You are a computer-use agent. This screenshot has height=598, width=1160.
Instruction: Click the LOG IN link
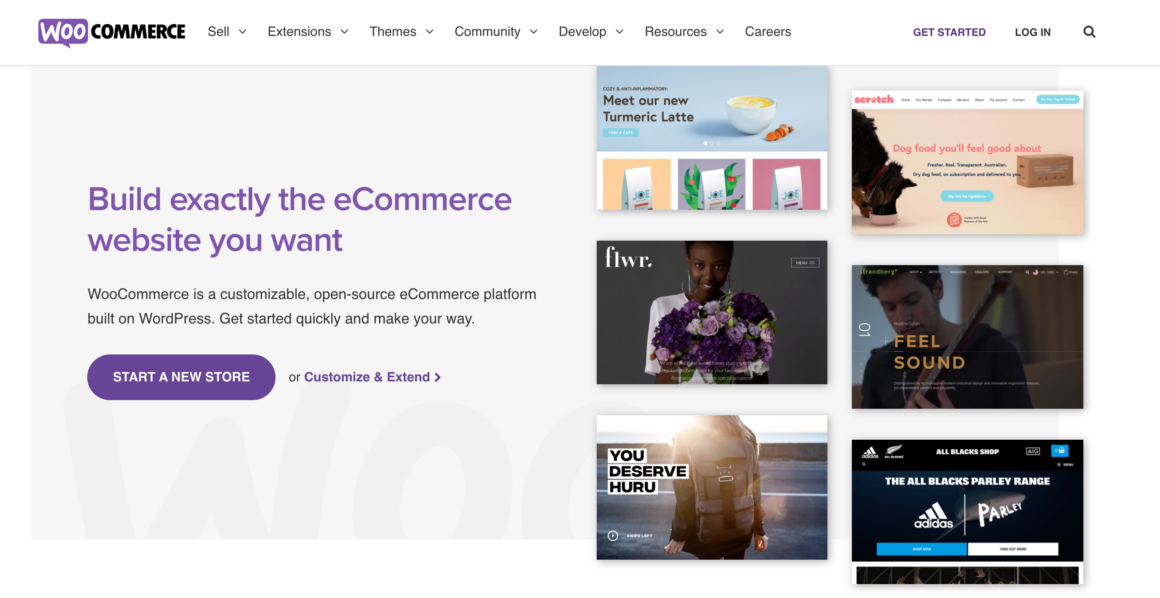click(1033, 33)
